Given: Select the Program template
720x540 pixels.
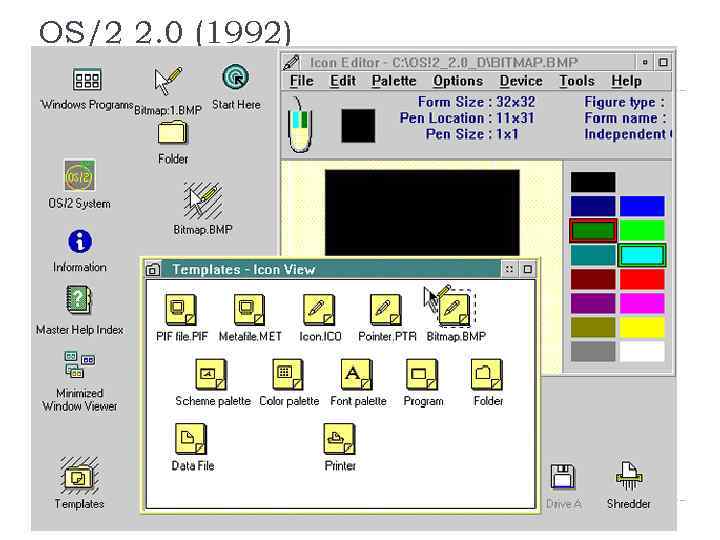Looking at the screenshot, I should click(x=422, y=374).
